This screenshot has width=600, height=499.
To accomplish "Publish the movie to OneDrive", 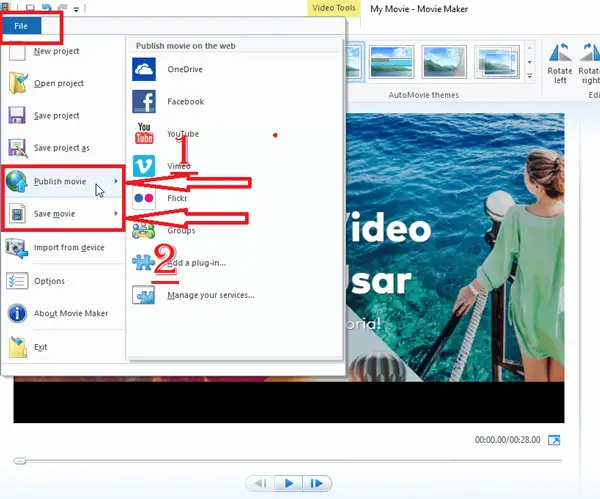I will click(235, 69).
